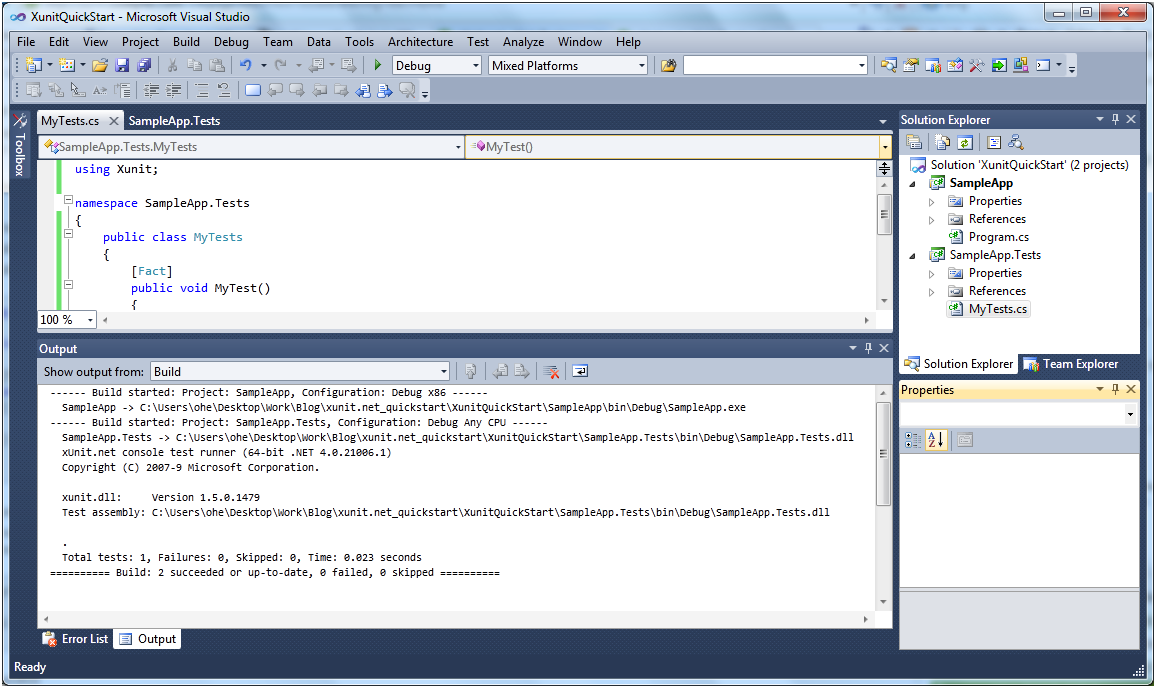Expand Properties under SampleApp project
1156x688 pixels.
[931, 202]
